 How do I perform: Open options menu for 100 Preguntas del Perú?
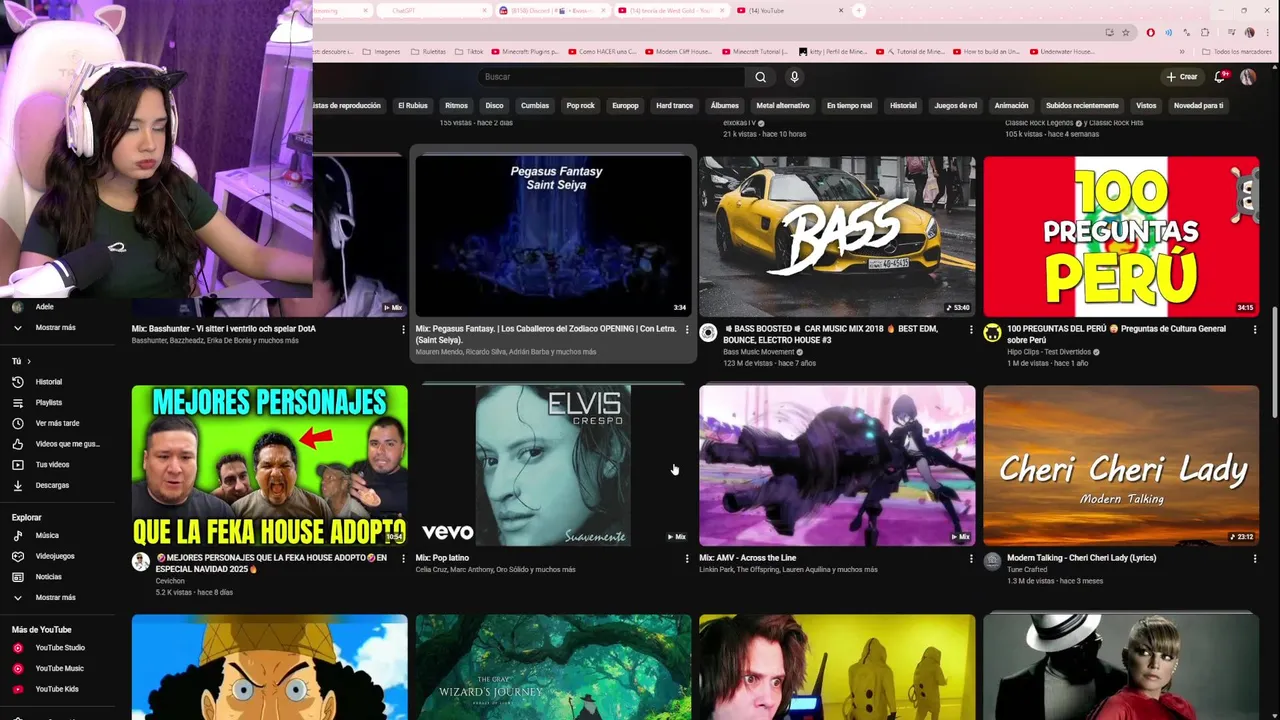[1255, 329]
